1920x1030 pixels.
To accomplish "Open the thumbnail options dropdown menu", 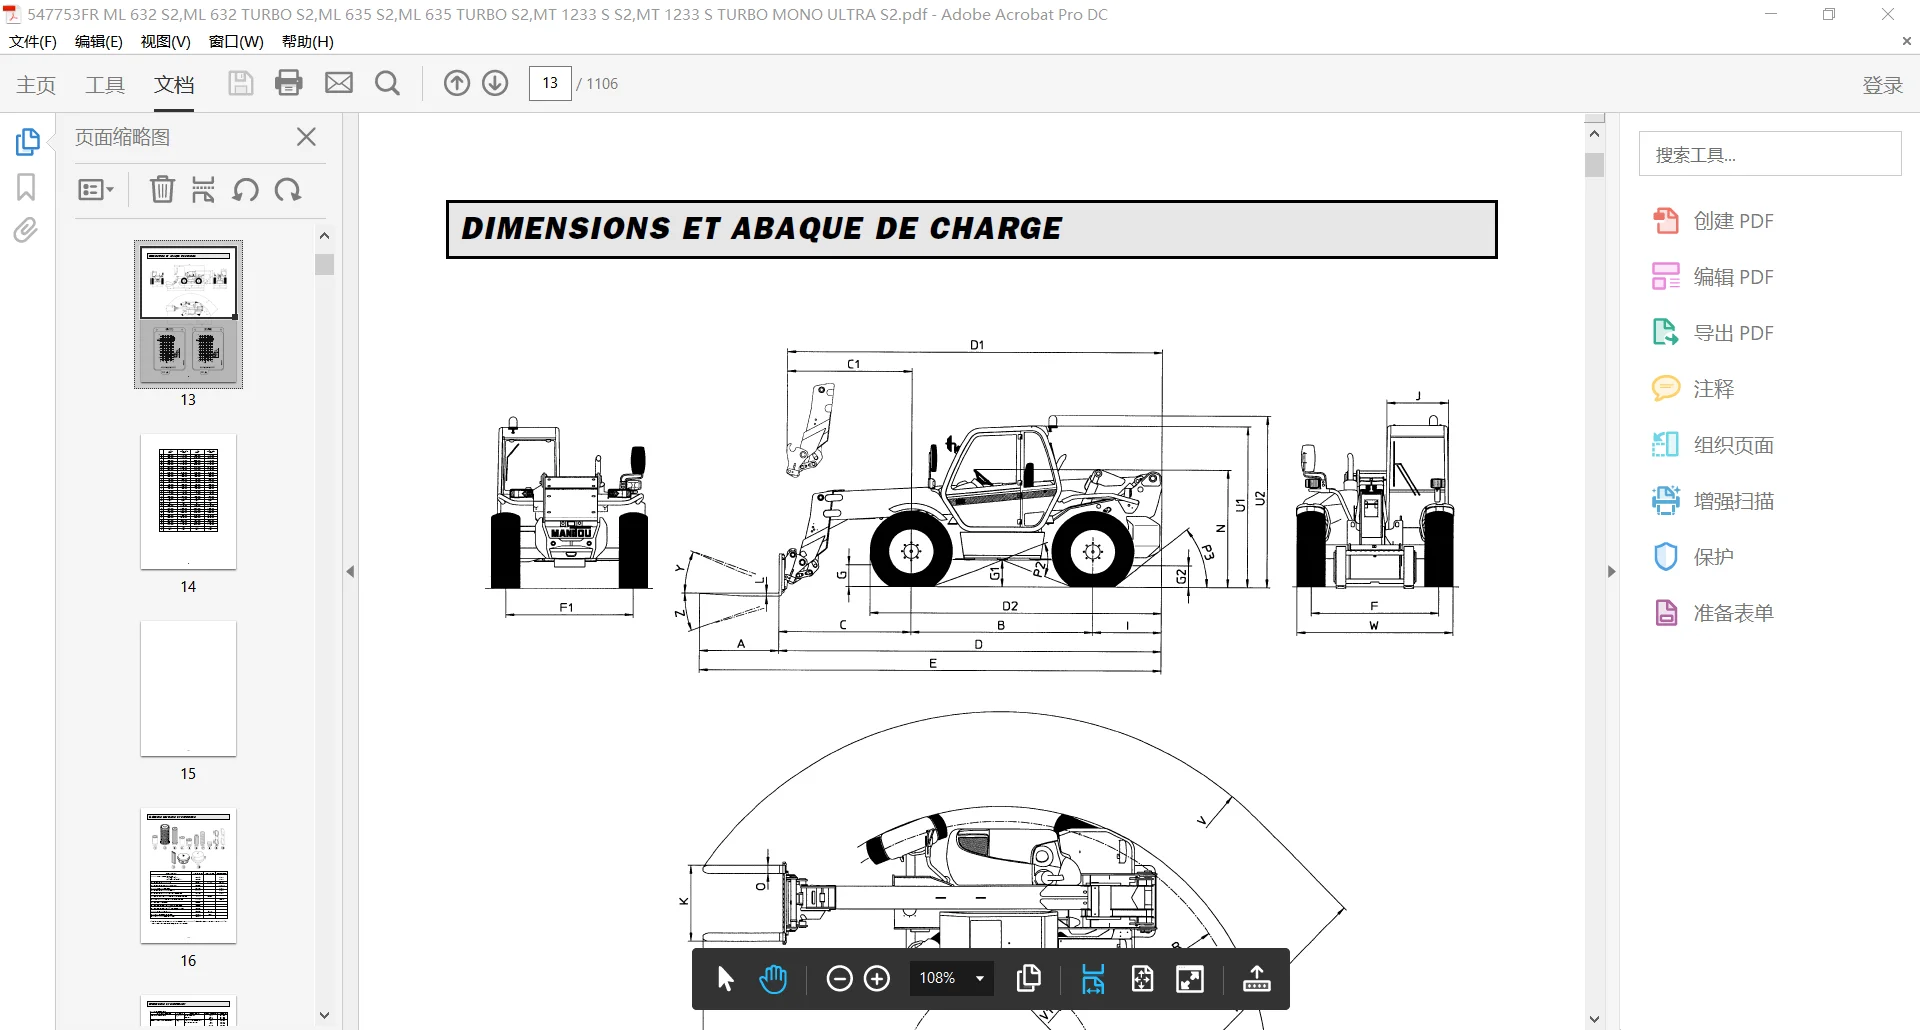I will tap(96, 189).
